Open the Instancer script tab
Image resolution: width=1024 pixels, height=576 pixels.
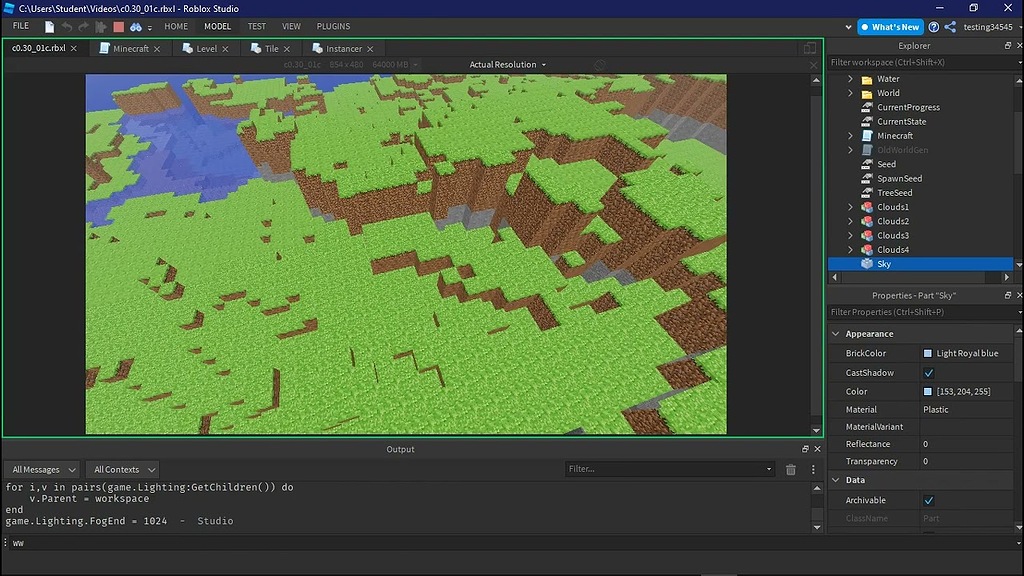click(x=343, y=47)
